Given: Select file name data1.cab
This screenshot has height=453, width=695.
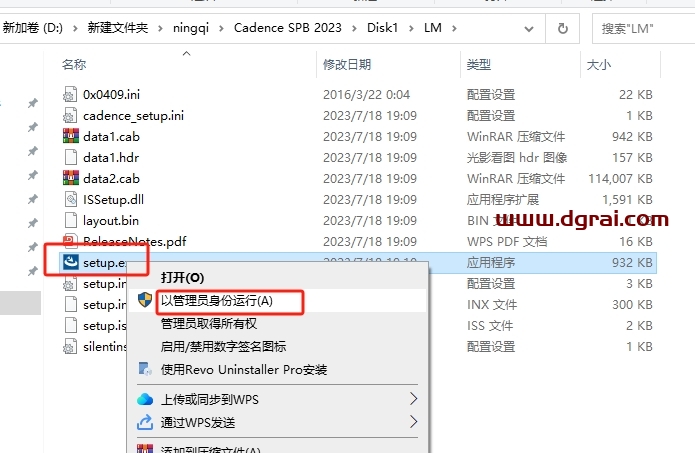Looking at the screenshot, I should 111,137.
